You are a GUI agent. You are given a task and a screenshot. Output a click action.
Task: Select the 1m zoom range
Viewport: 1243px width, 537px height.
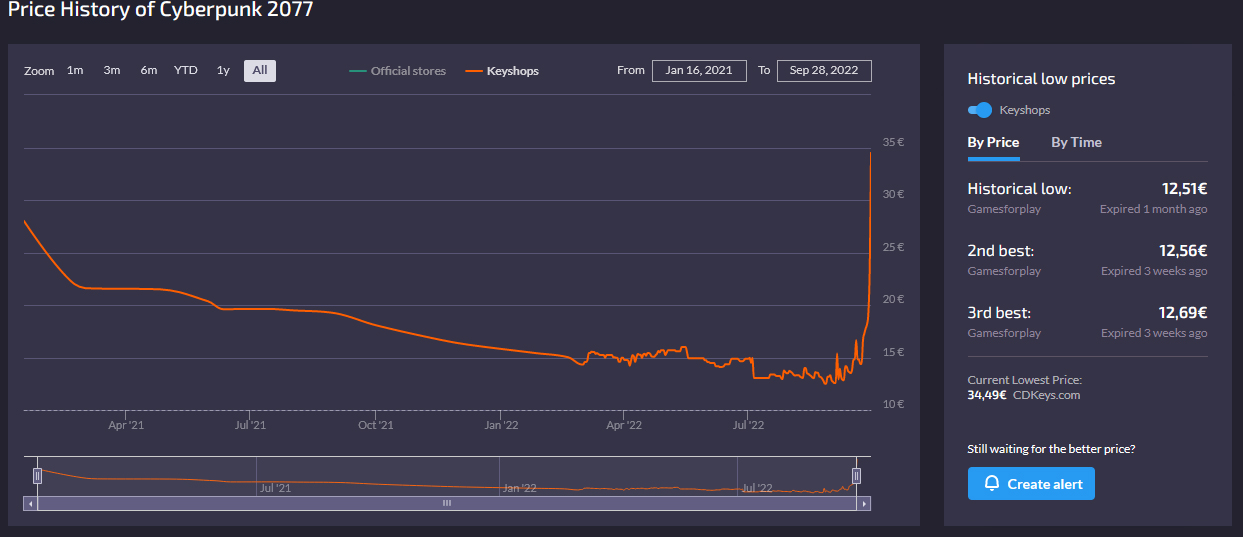pyautogui.click(x=75, y=70)
